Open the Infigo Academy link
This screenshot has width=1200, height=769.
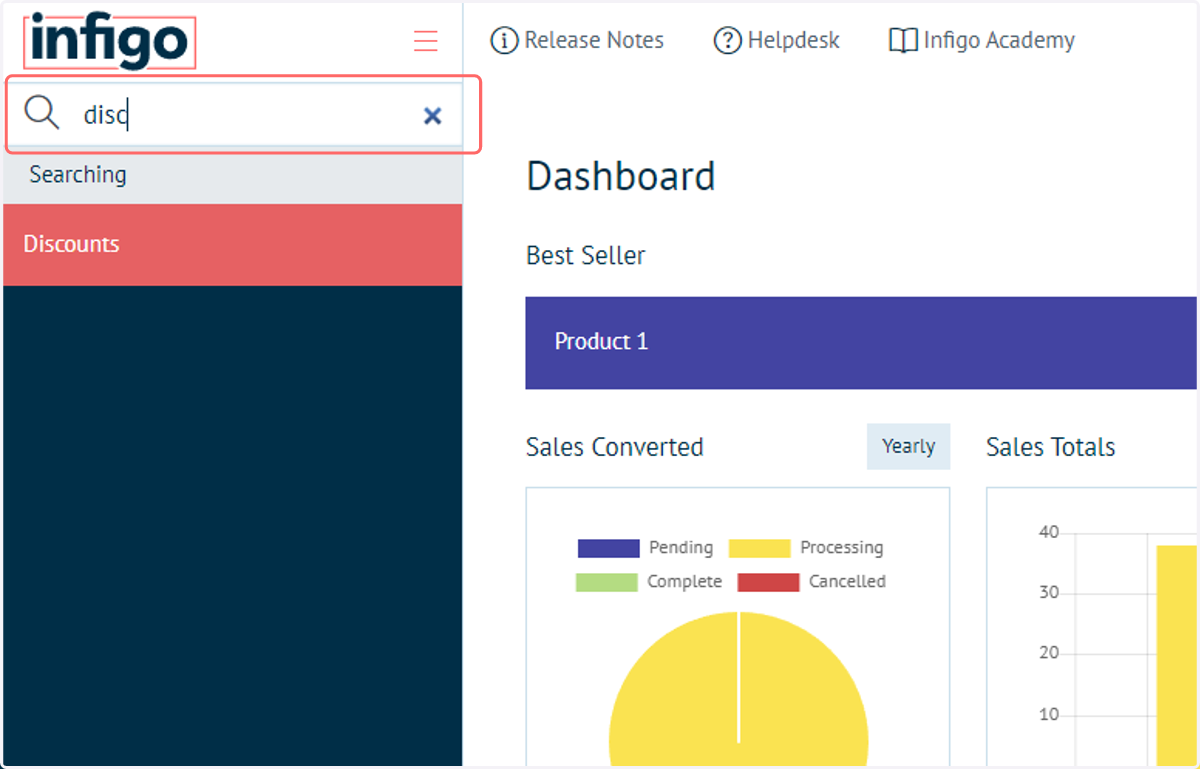[982, 41]
